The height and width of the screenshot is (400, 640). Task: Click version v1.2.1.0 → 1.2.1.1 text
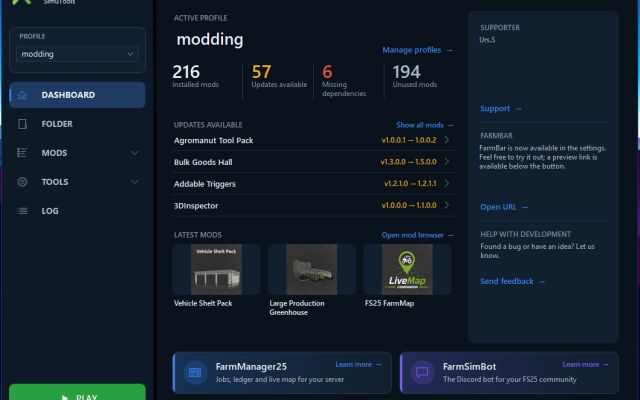click(x=410, y=184)
